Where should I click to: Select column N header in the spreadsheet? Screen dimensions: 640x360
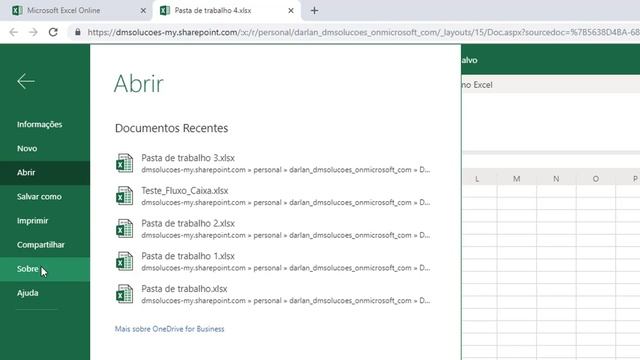[x=556, y=179]
